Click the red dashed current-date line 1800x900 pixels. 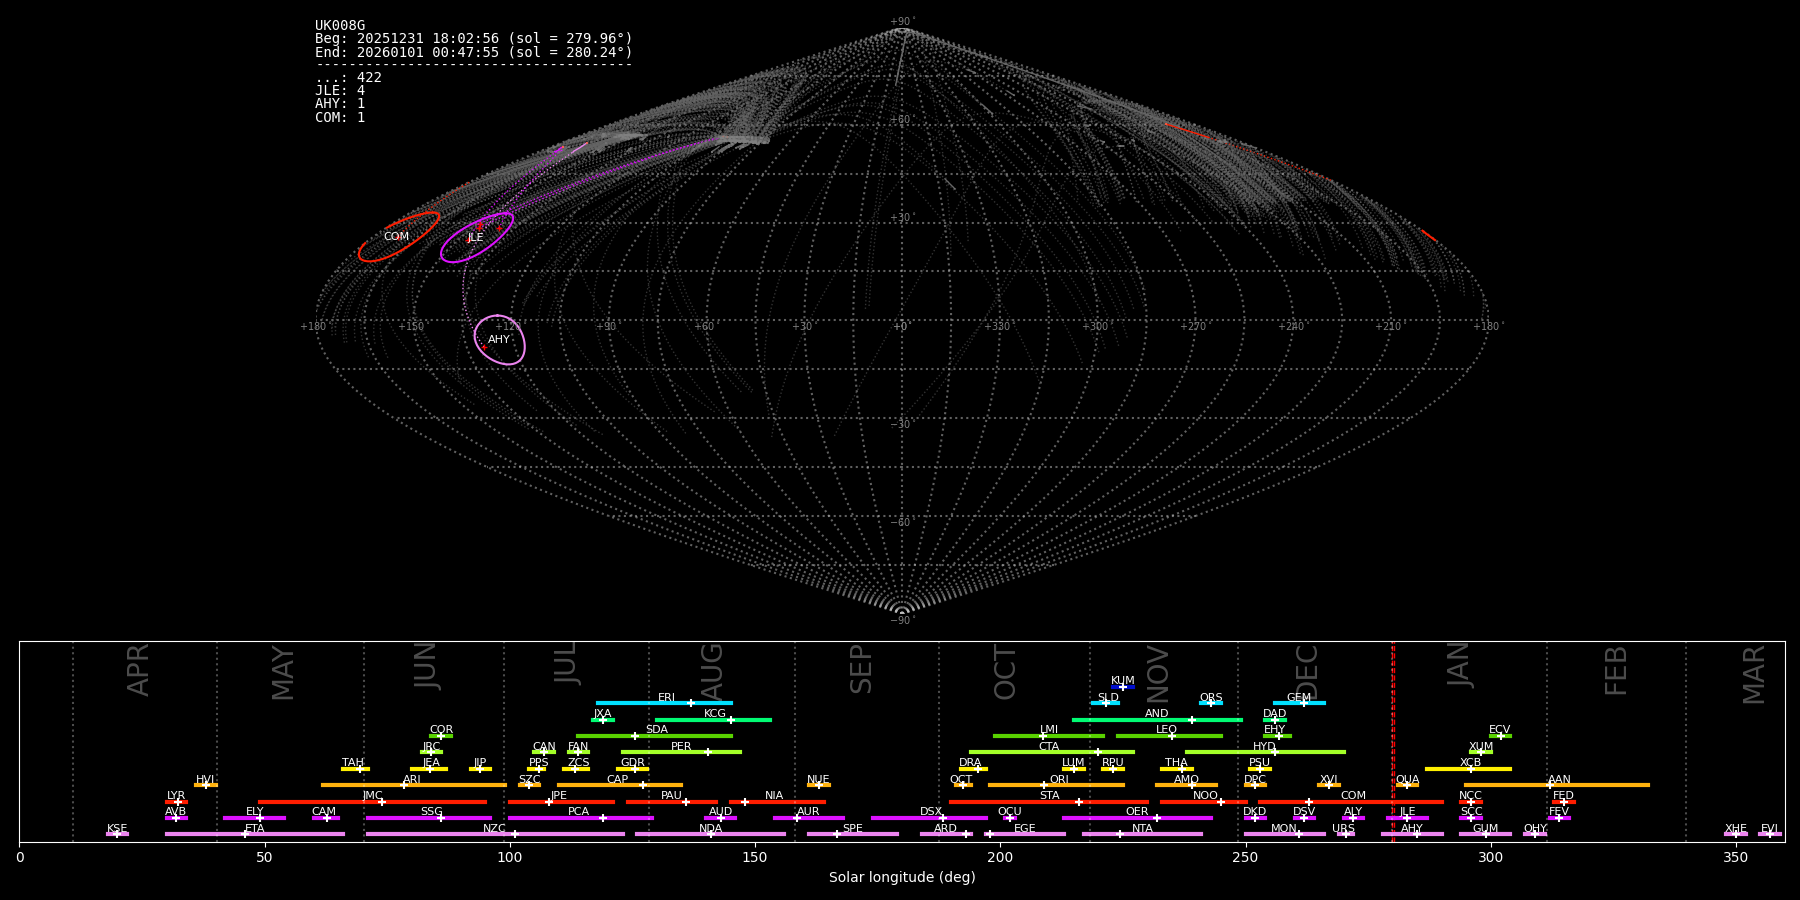(1393, 740)
